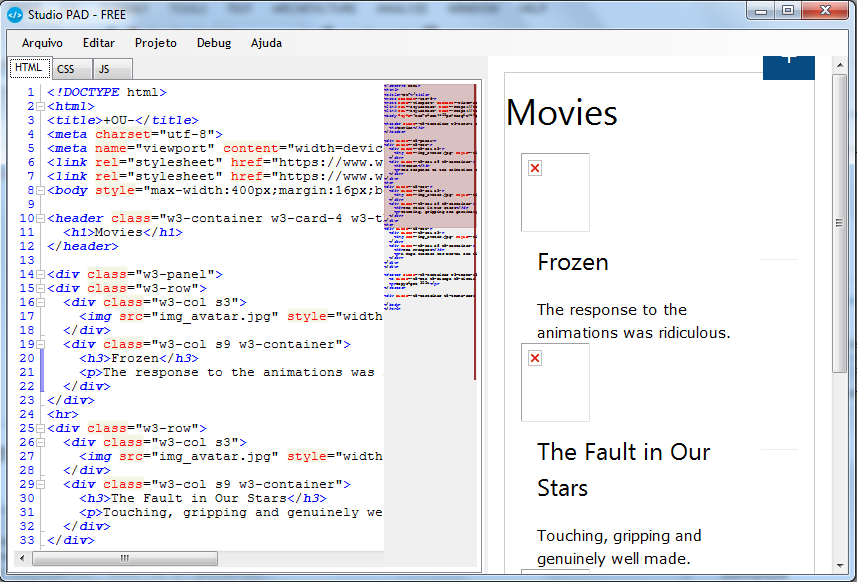
Task: Collapse the w3-row div fold on line 25
Action: pos(40,428)
